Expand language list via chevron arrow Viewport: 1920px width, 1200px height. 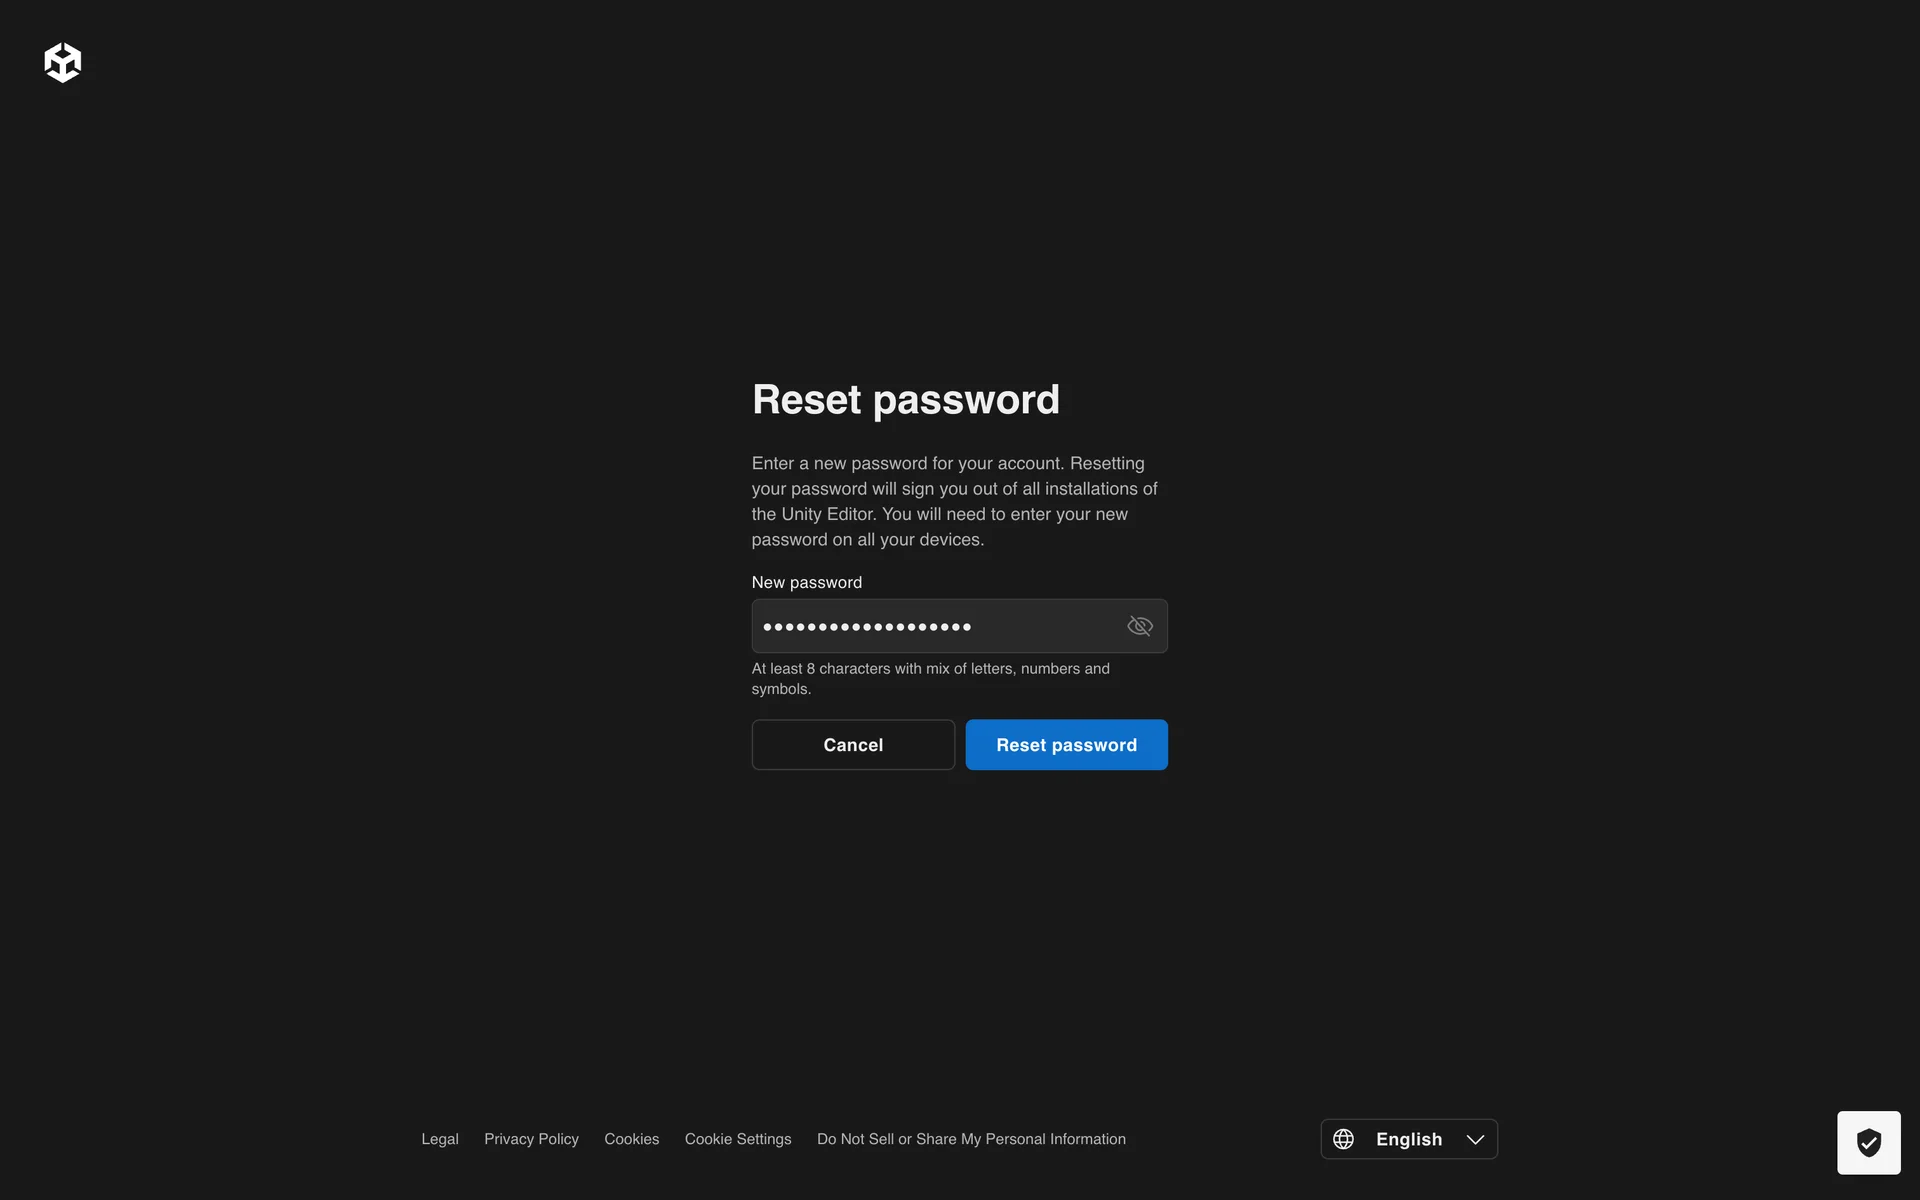point(1475,1139)
